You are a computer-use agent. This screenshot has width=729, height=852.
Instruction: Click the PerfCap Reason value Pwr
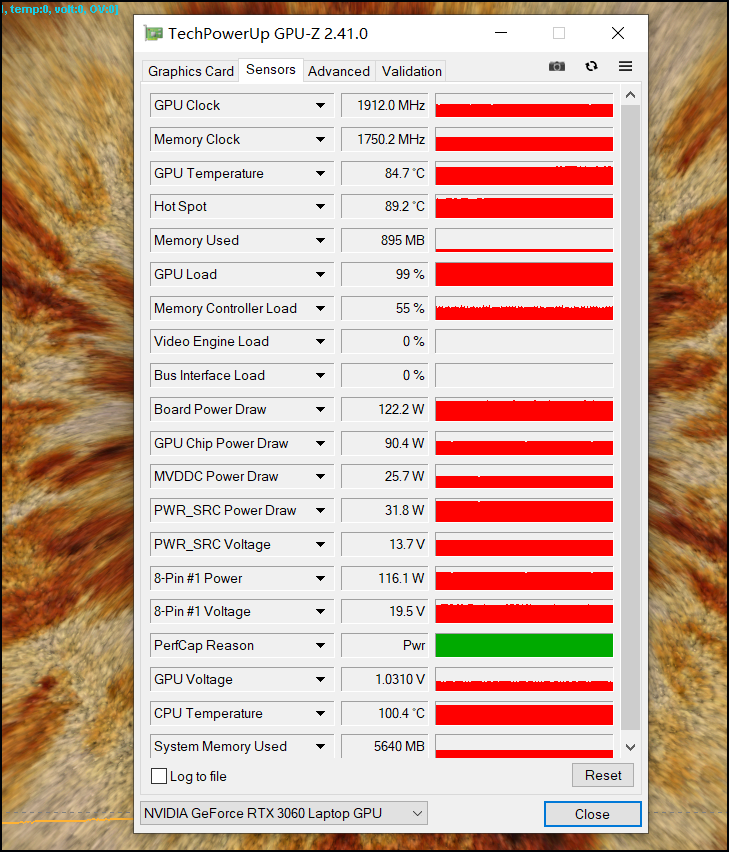[x=385, y=646]
